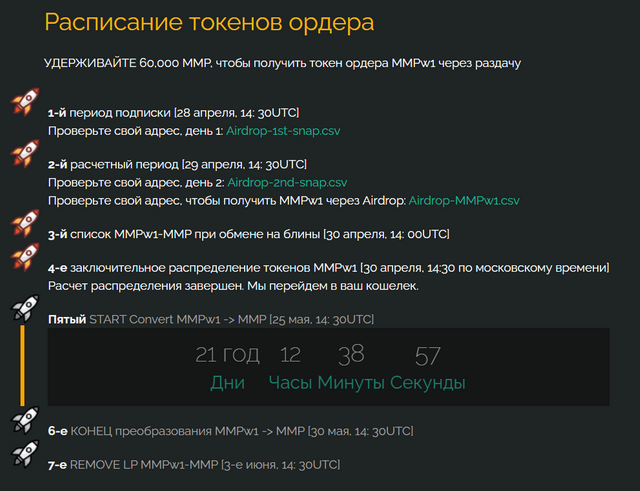Open the Airdrop-2nd-snap.csv link

[x=287, y=182]
